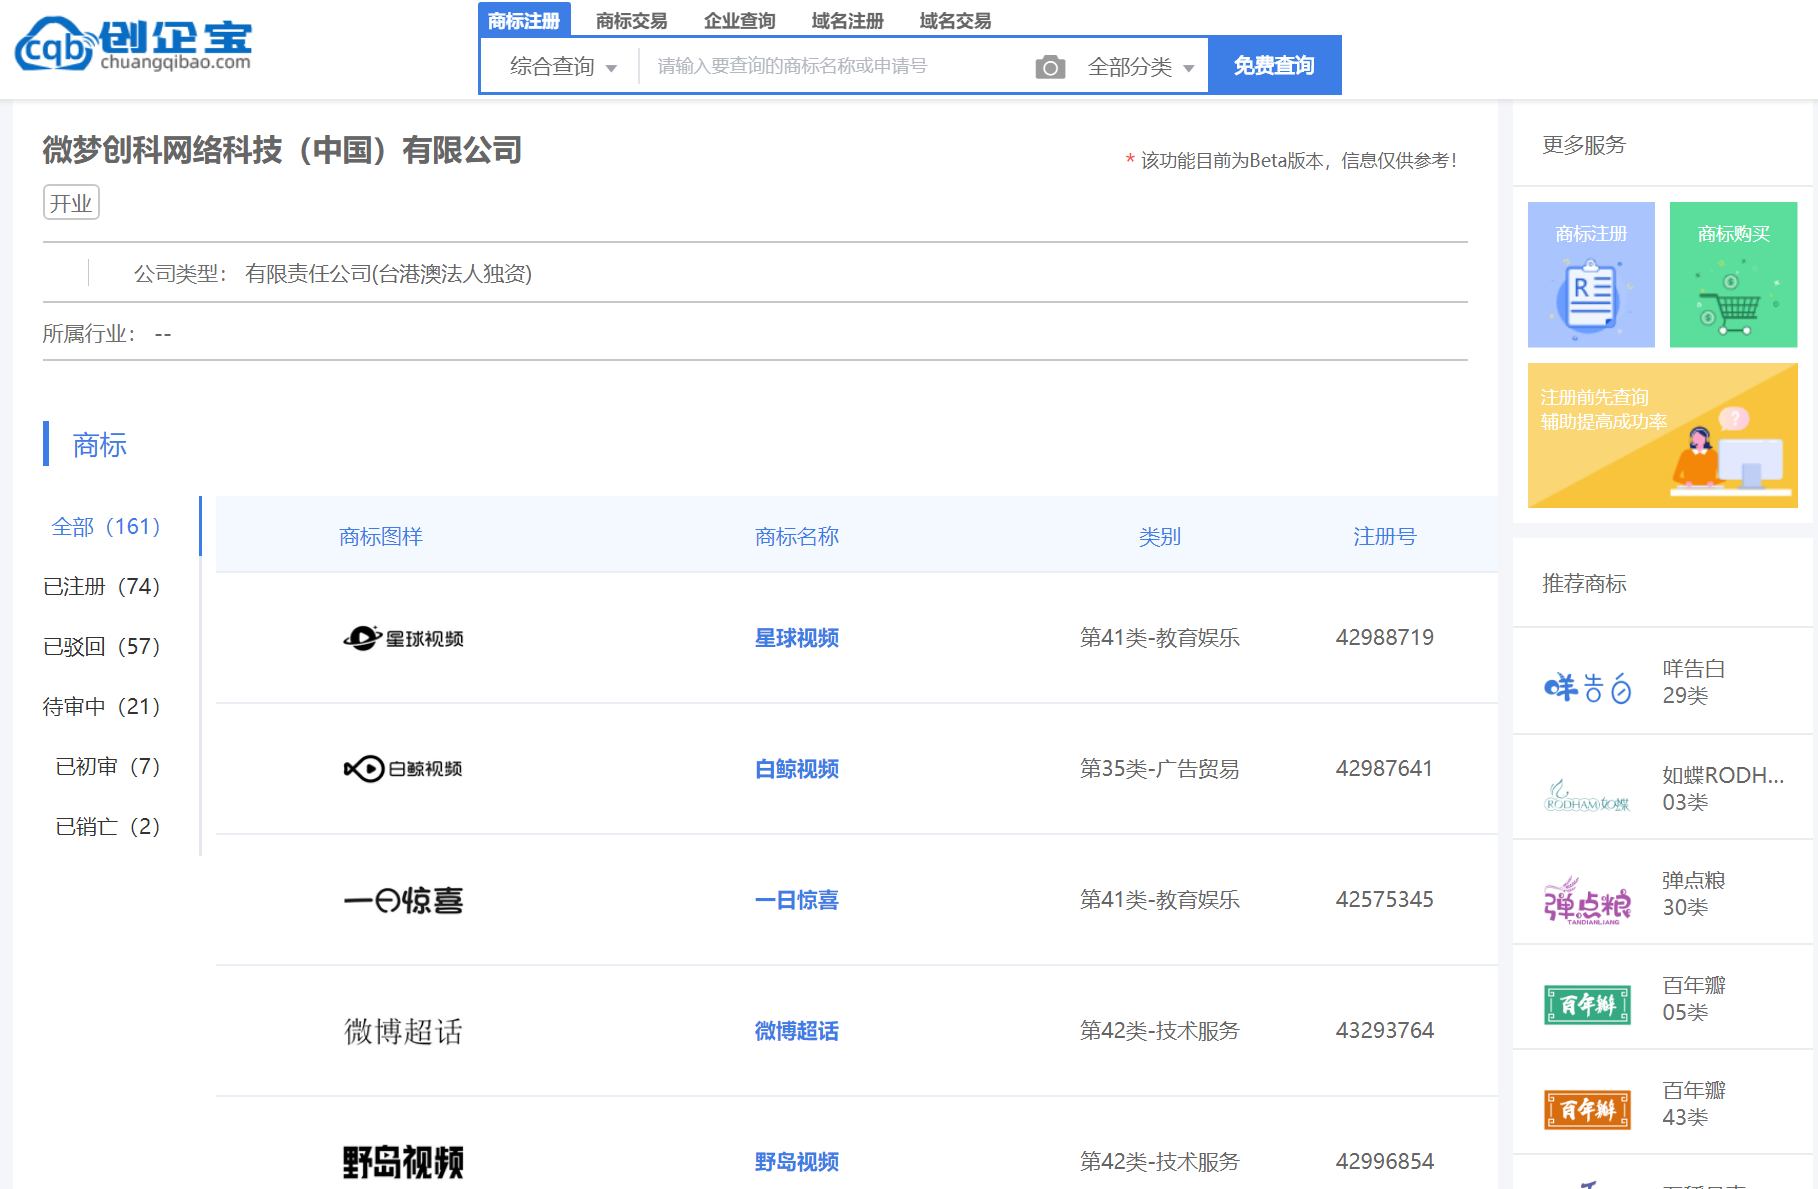1818x1189 pixels.
Task: Click the camera image-search icon
Action: click(x=1050, y=67)
